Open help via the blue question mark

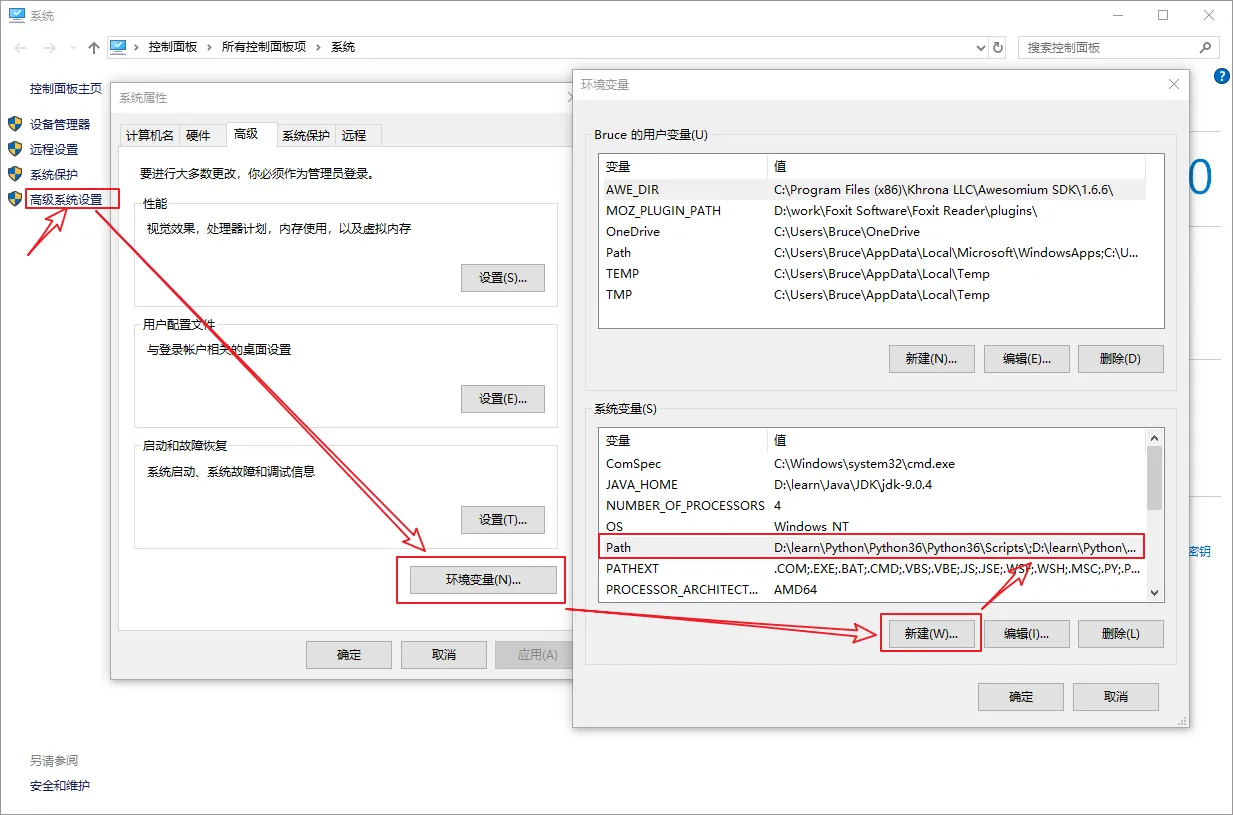tap(1221, 76)
